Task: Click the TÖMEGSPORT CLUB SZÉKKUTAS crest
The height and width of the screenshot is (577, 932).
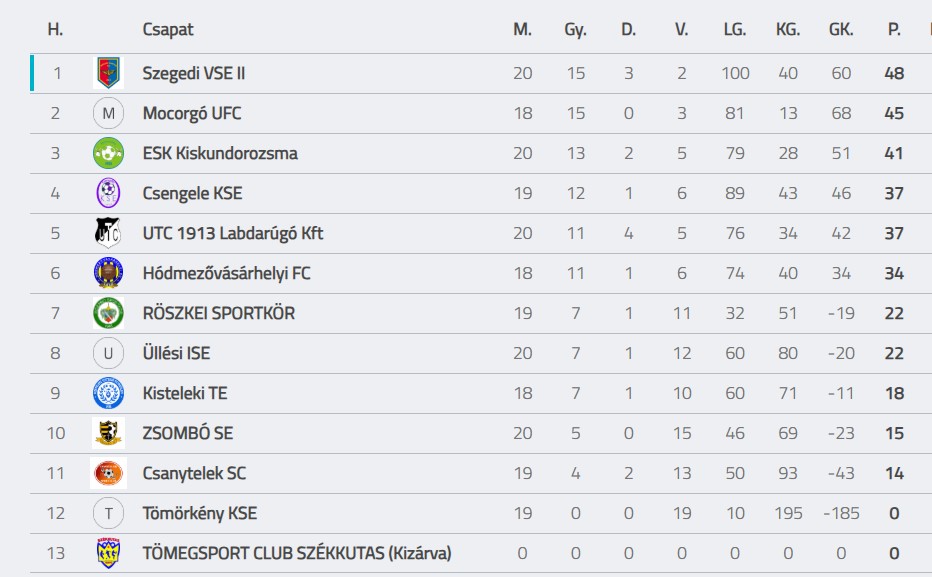Action: tap(108, 553)
